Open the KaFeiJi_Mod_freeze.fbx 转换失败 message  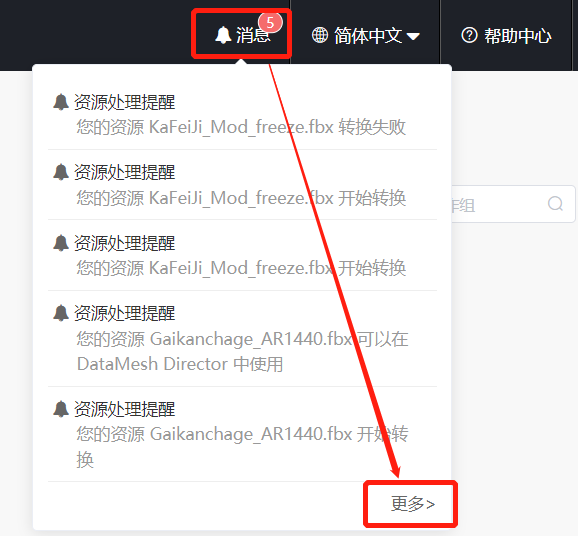click(x=242, y=115)
